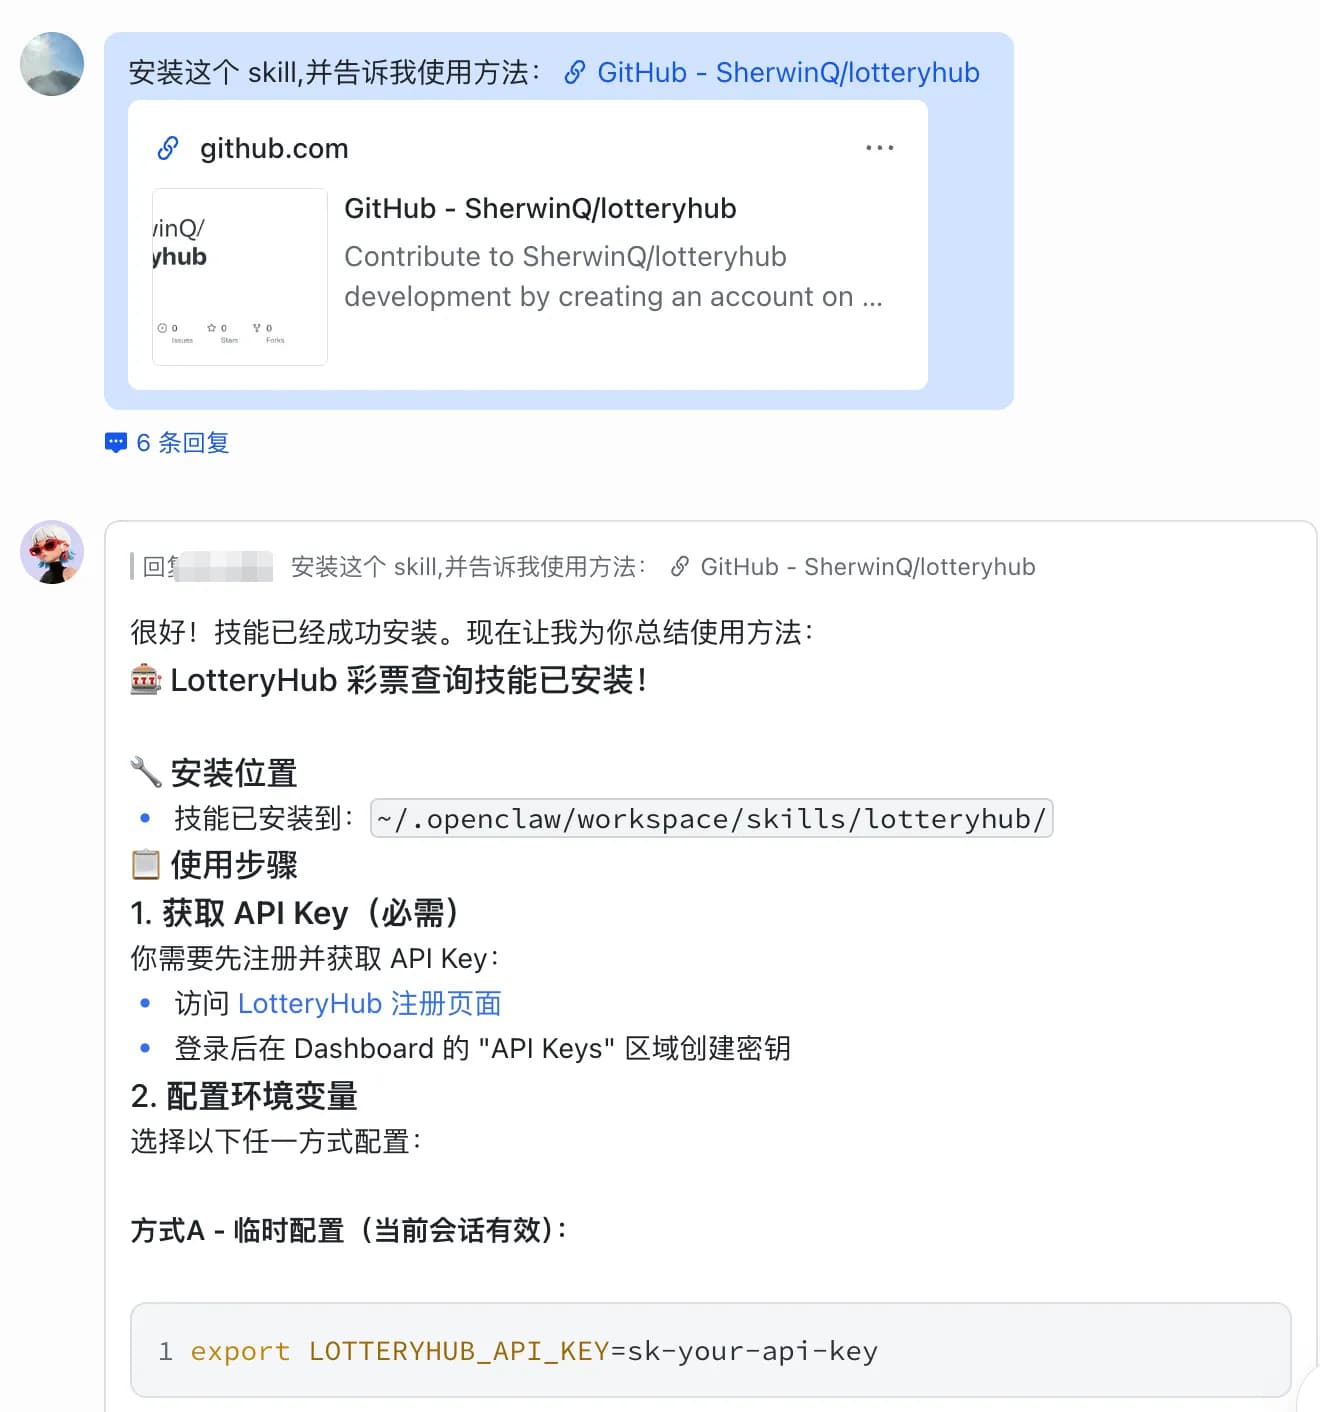Open the red-sunglasses bot avatar
1320x1412 pixels.
point(52,552)
